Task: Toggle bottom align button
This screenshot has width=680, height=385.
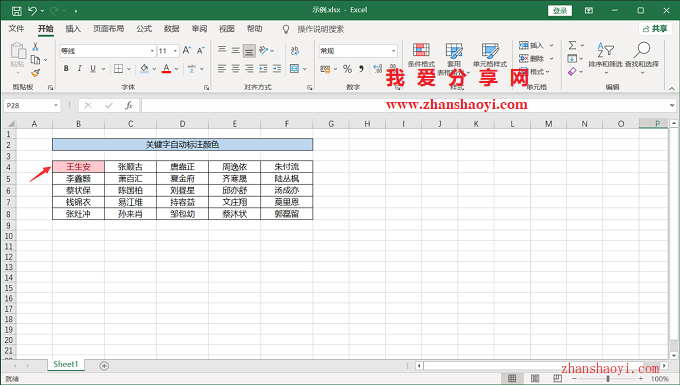Action: [249, 51]
